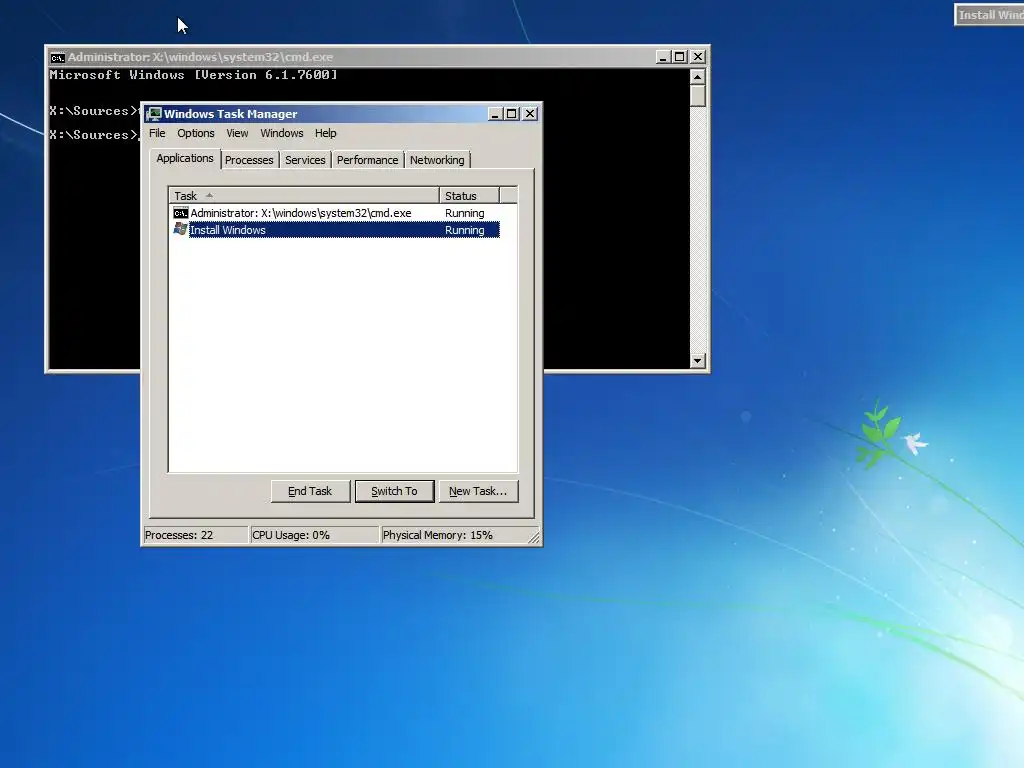Sort the list by Status column header
The height and width of the screenshot is (768, 1024).
point(469,196)
